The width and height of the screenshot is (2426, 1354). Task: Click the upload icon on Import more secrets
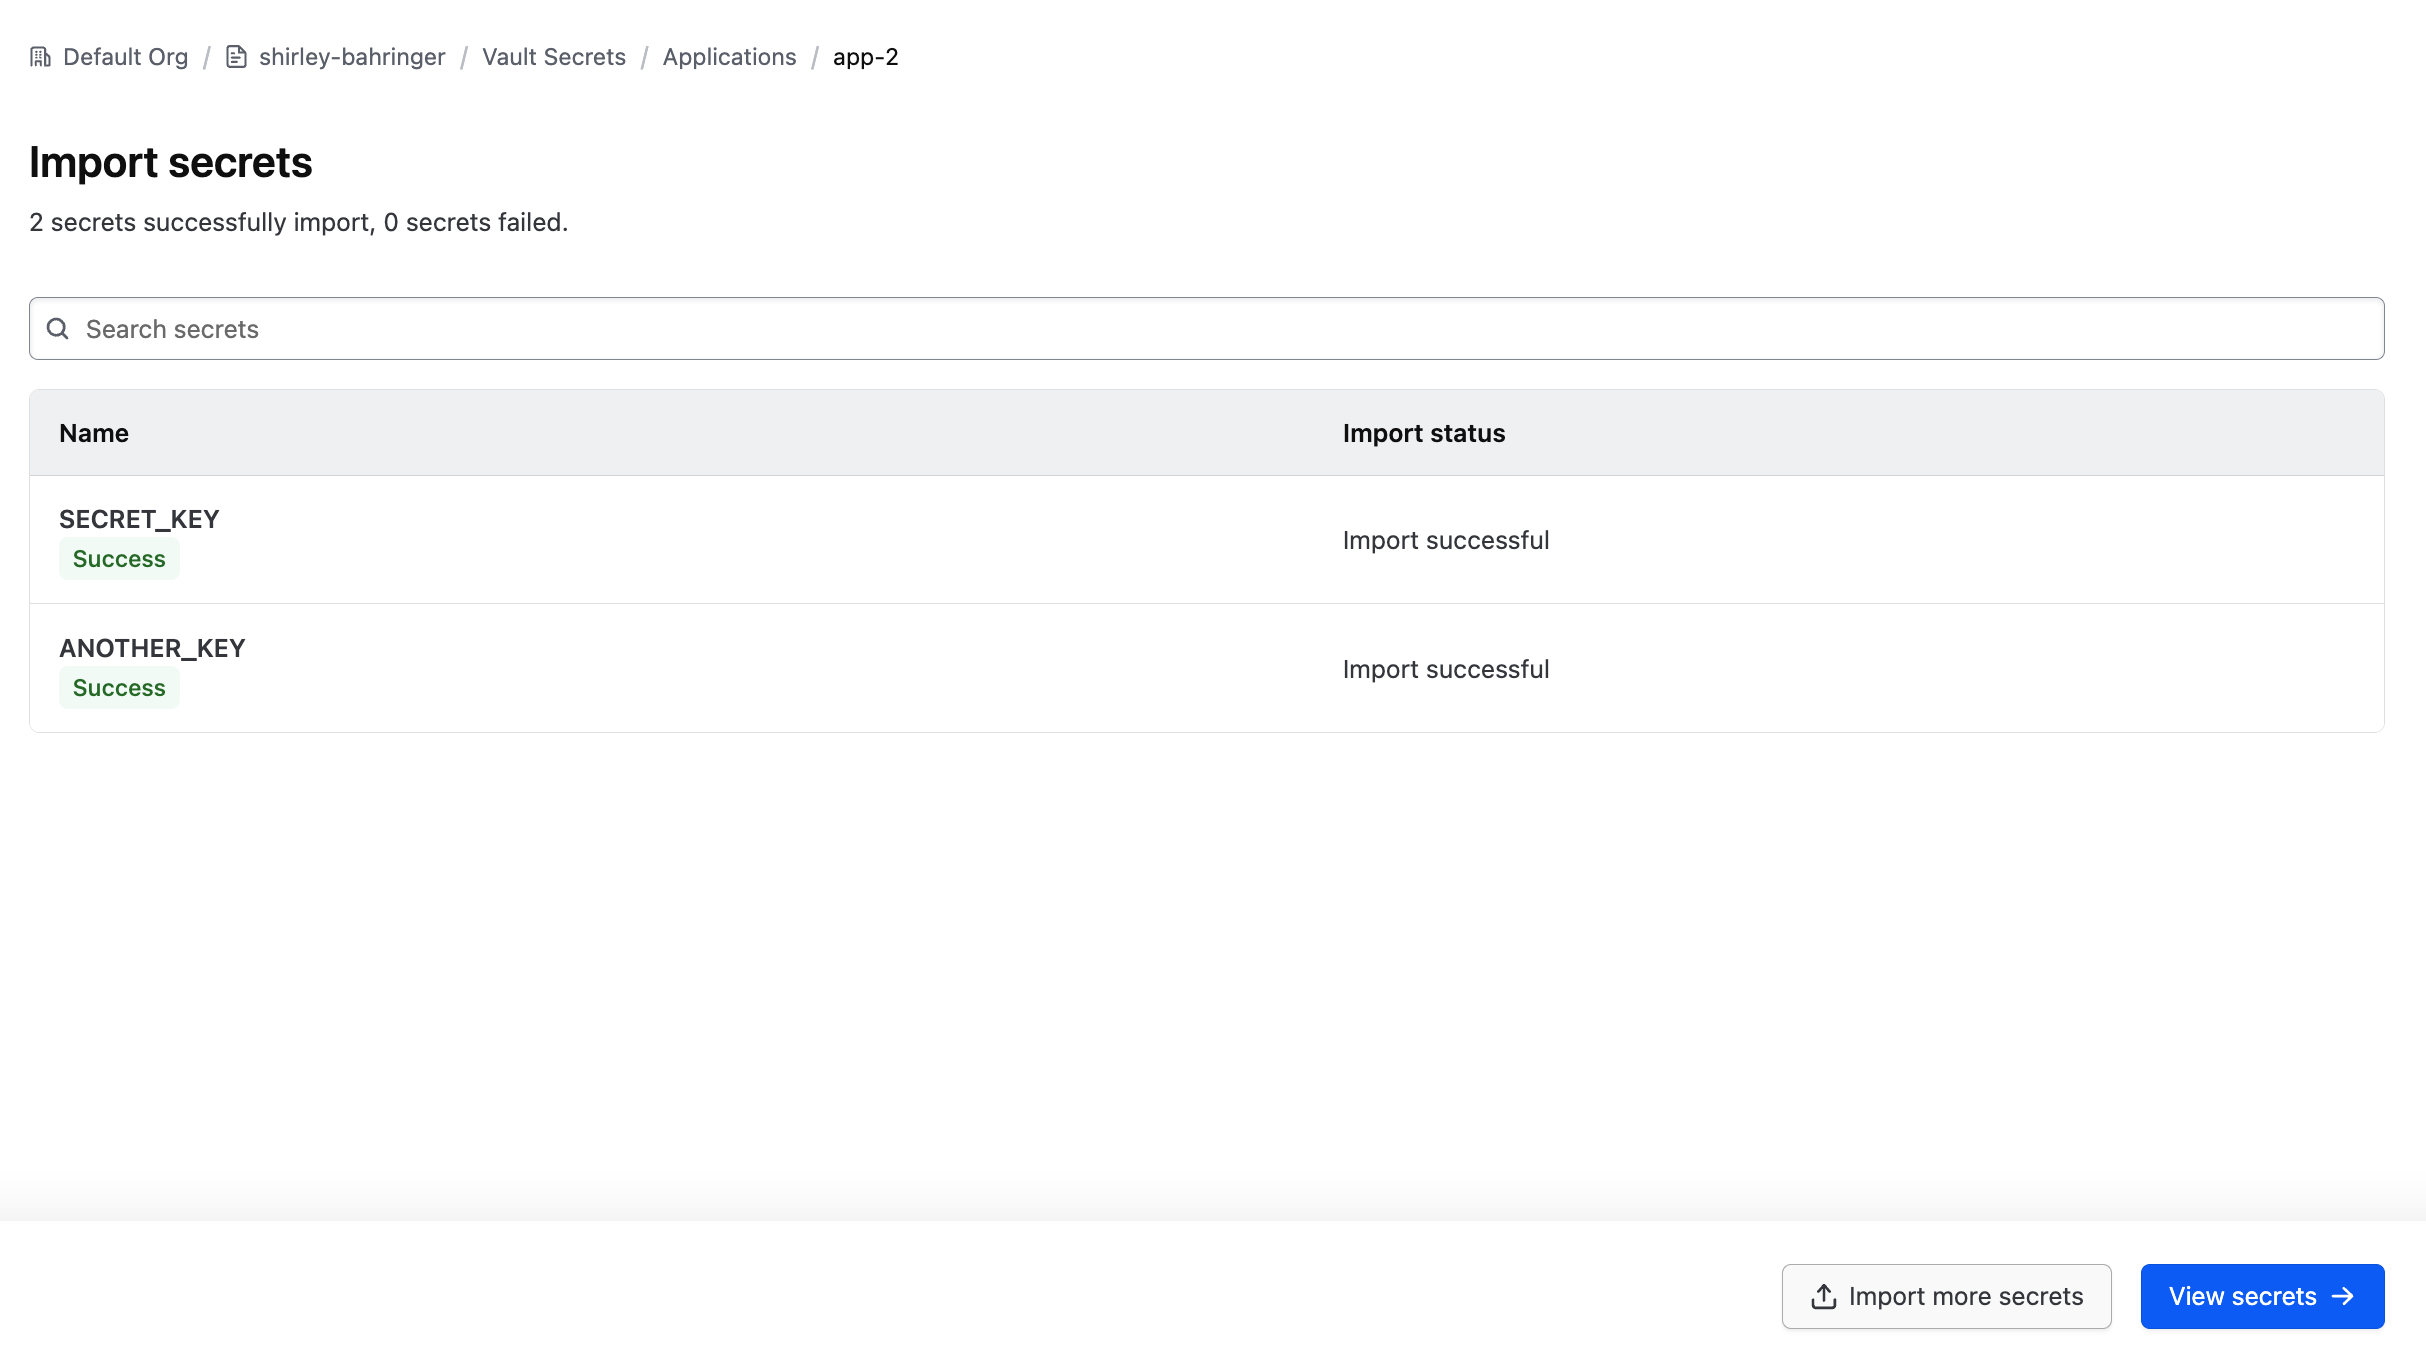[1824, 1296]
